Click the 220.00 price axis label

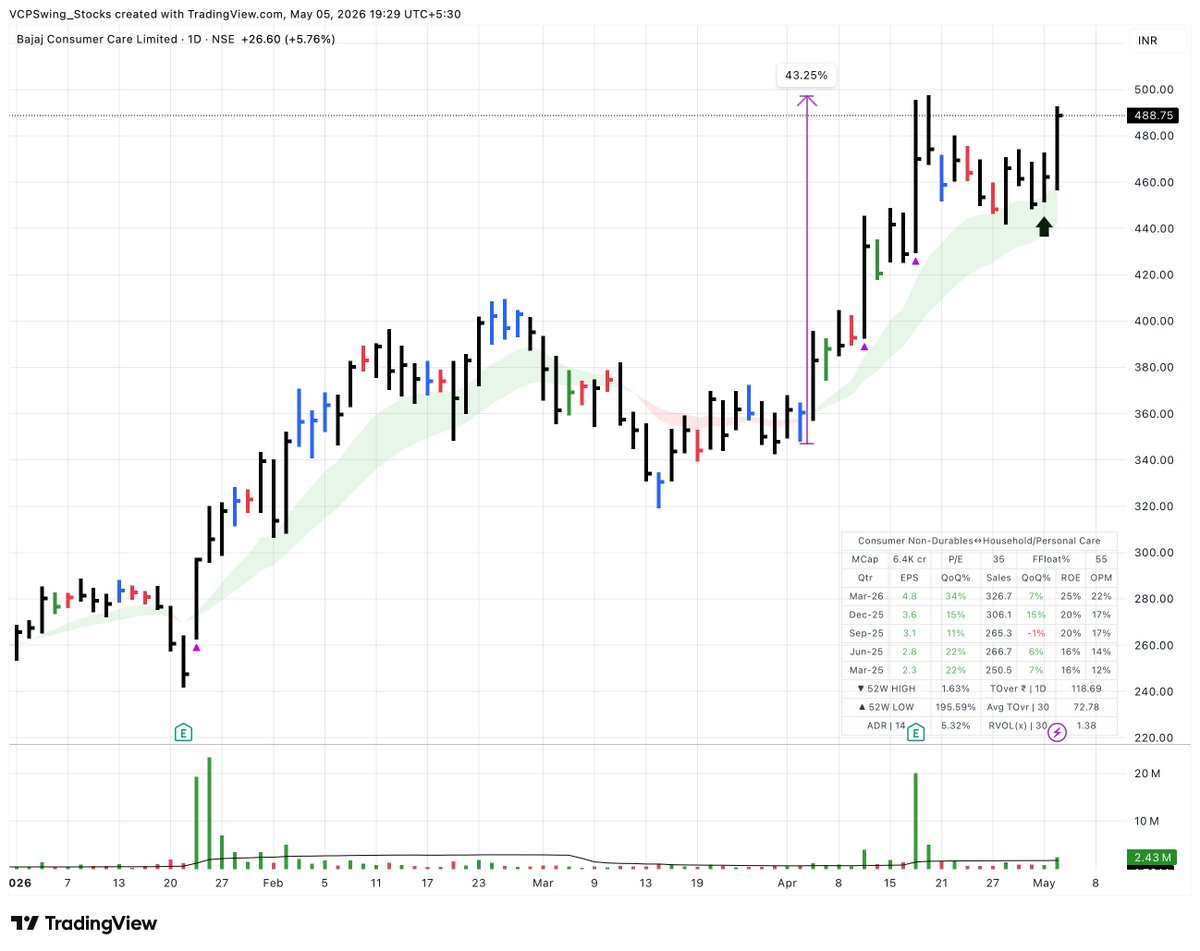(1153, 738)
